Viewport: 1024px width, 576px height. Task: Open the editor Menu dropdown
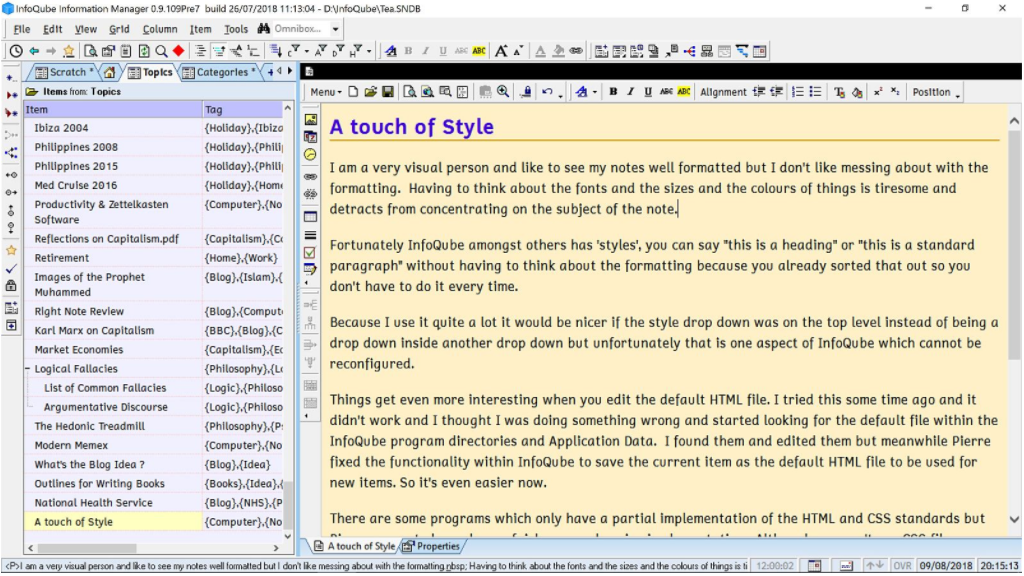(325, 92)
